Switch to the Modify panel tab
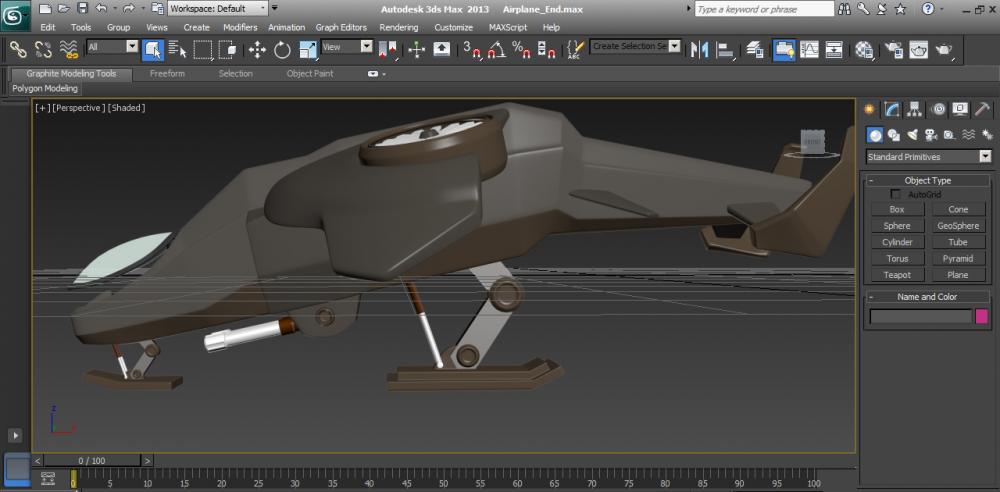Screen dimensions: 1000x492 892,110
